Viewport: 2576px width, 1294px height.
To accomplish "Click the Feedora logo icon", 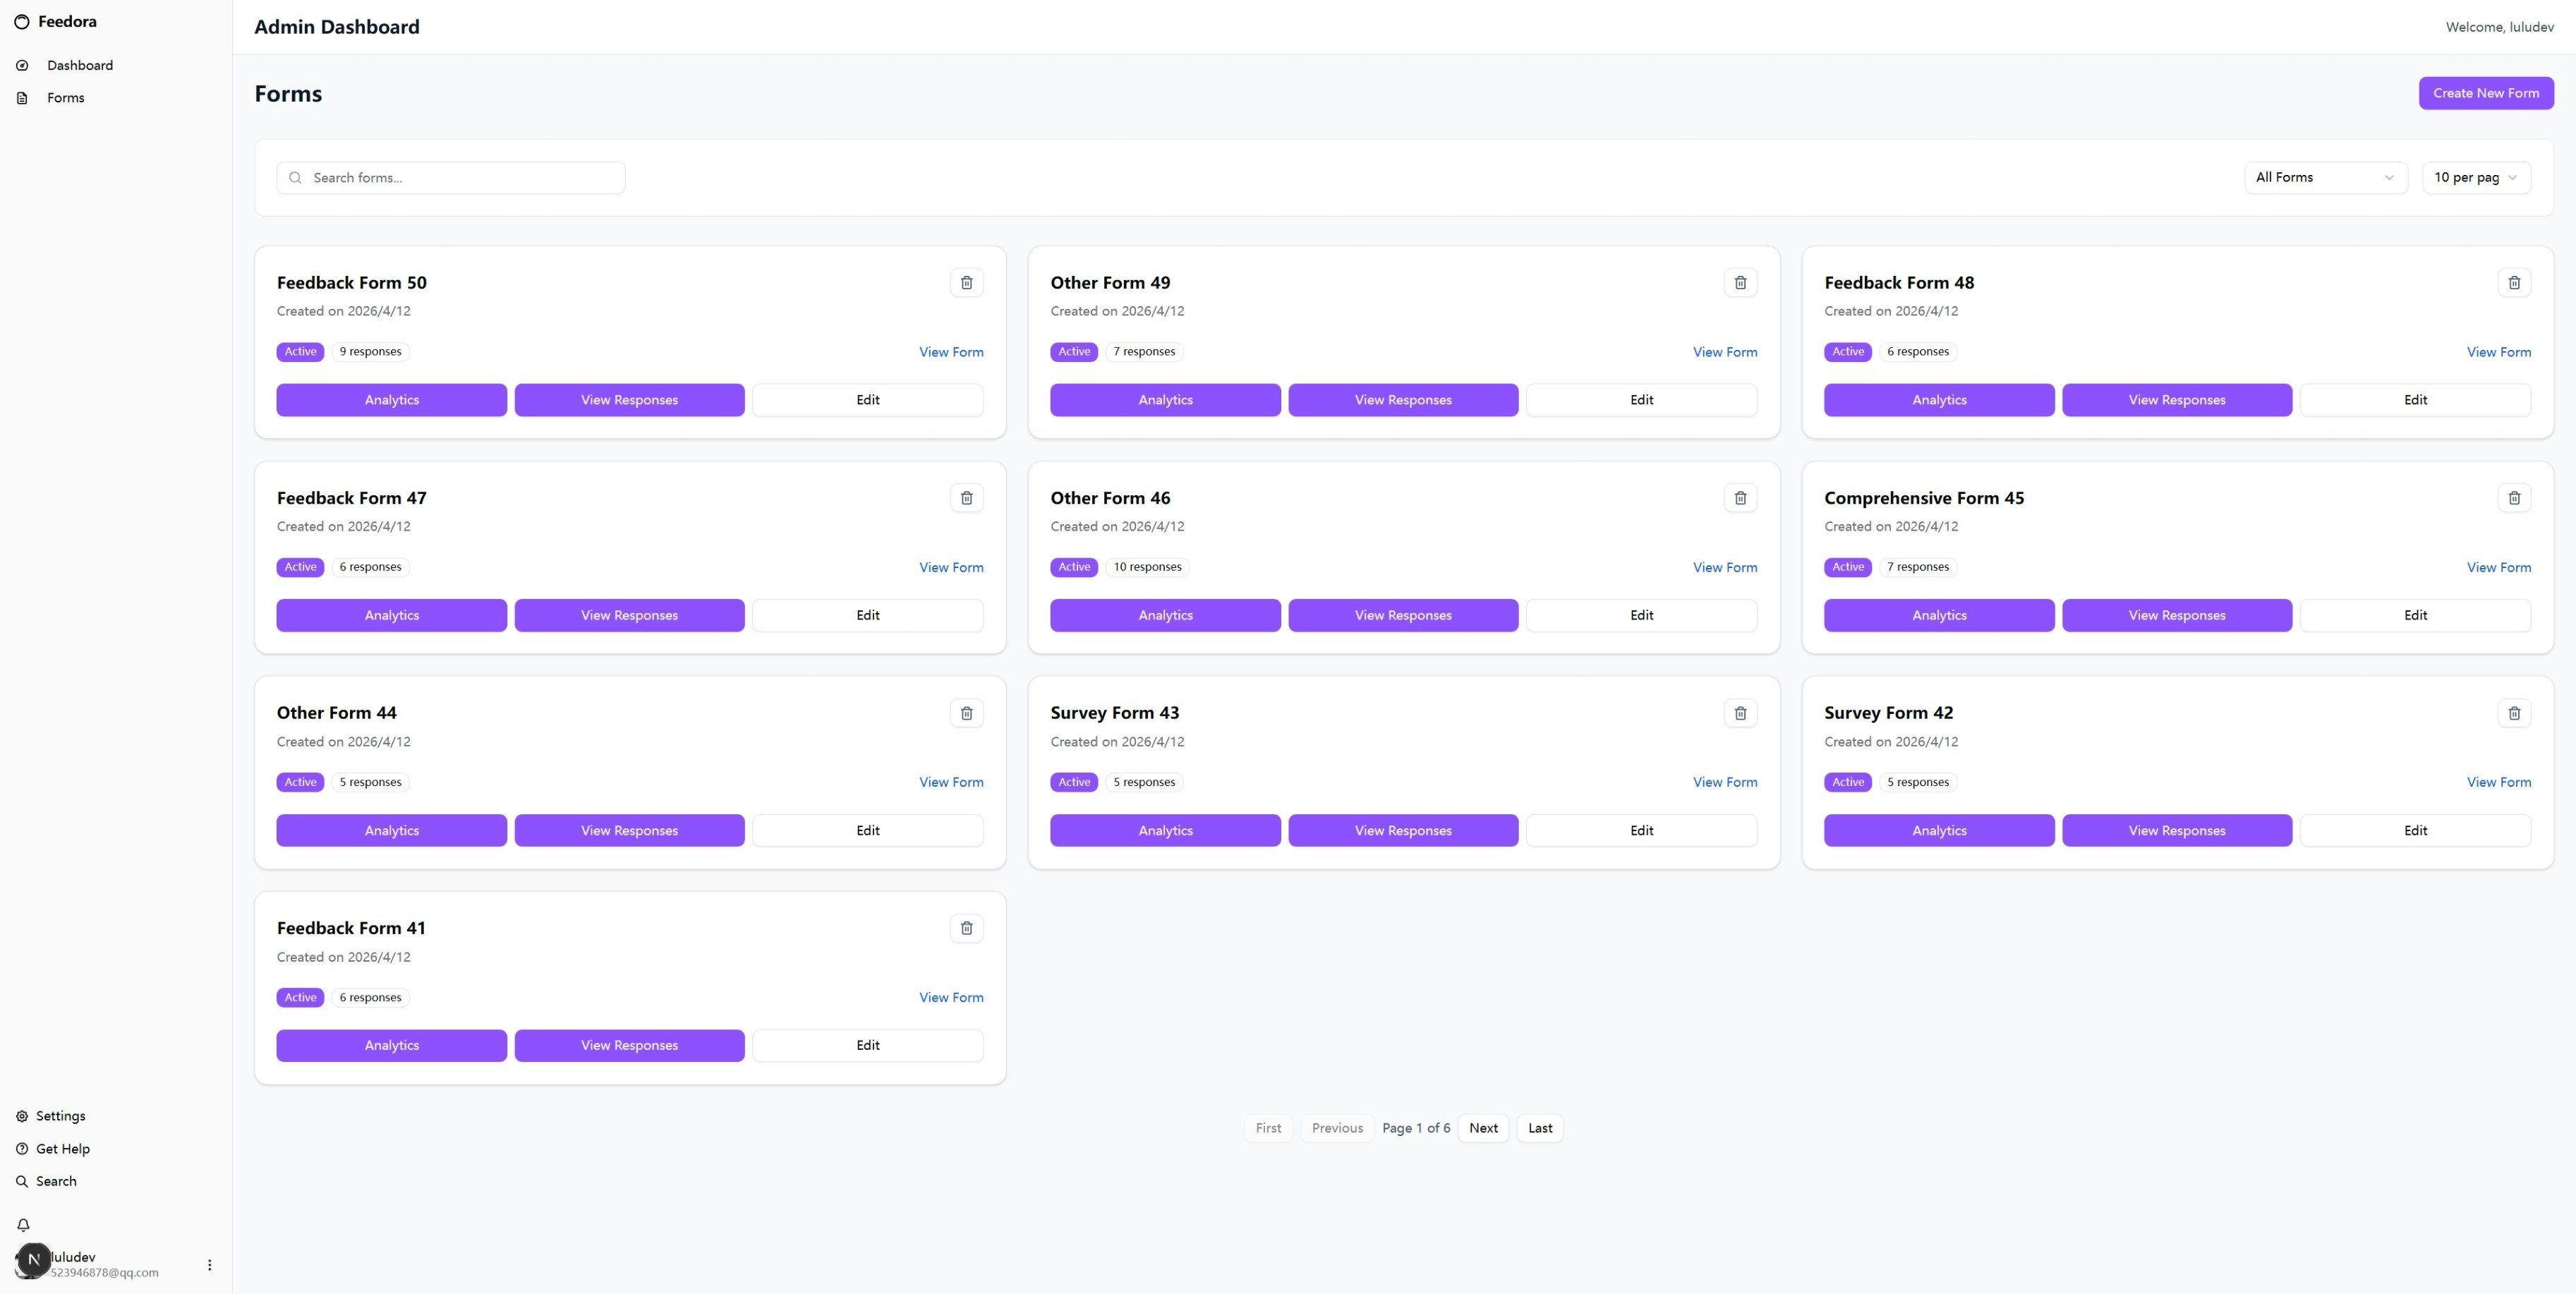I will pos(22,22).
